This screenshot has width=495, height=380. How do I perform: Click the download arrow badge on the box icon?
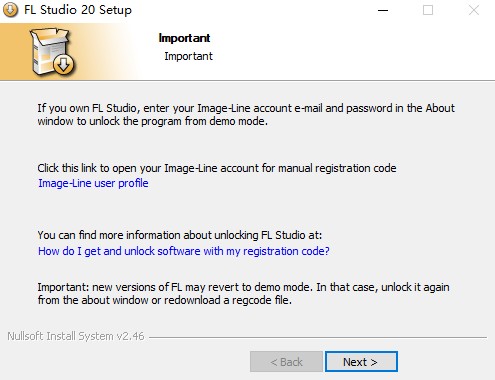[x=63, y=65]
